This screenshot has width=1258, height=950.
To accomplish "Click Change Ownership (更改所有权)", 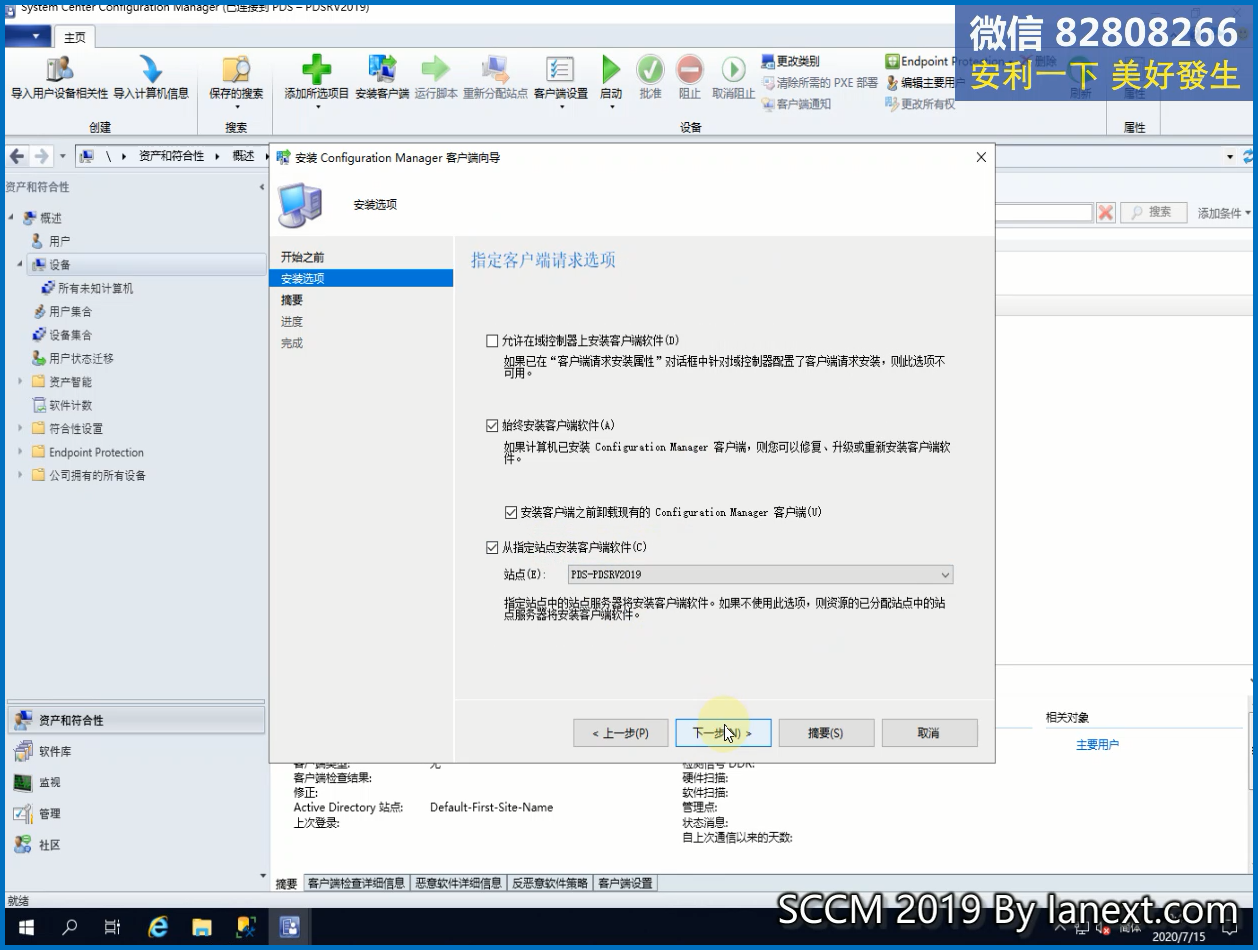I will [920, 104].
